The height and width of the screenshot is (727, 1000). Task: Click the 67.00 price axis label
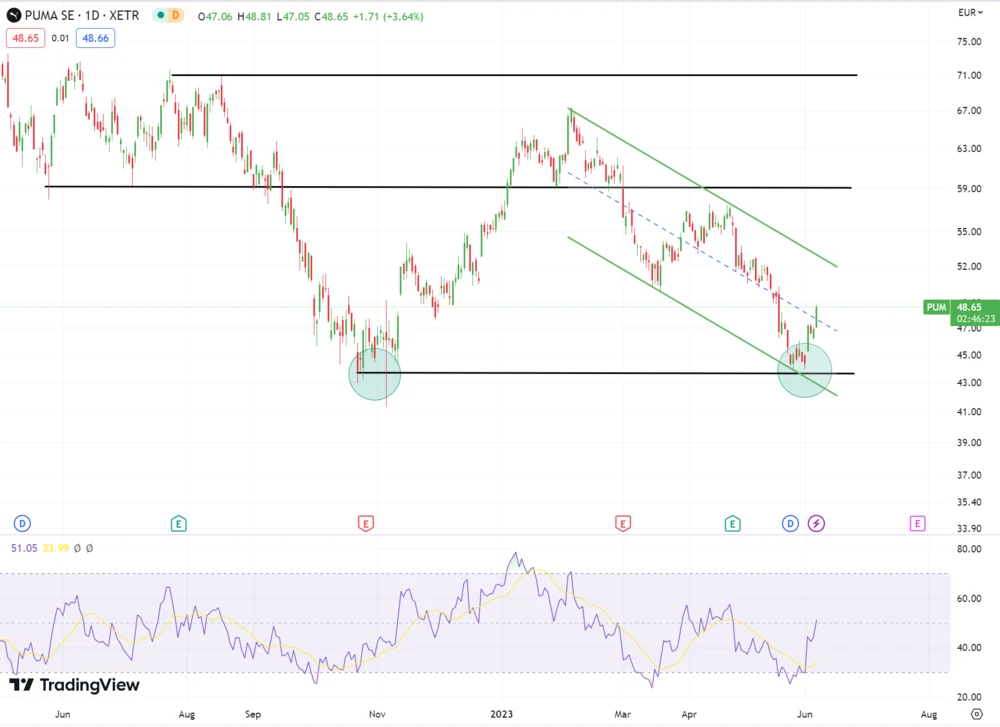pyautogui.click(x=969, y=110)
